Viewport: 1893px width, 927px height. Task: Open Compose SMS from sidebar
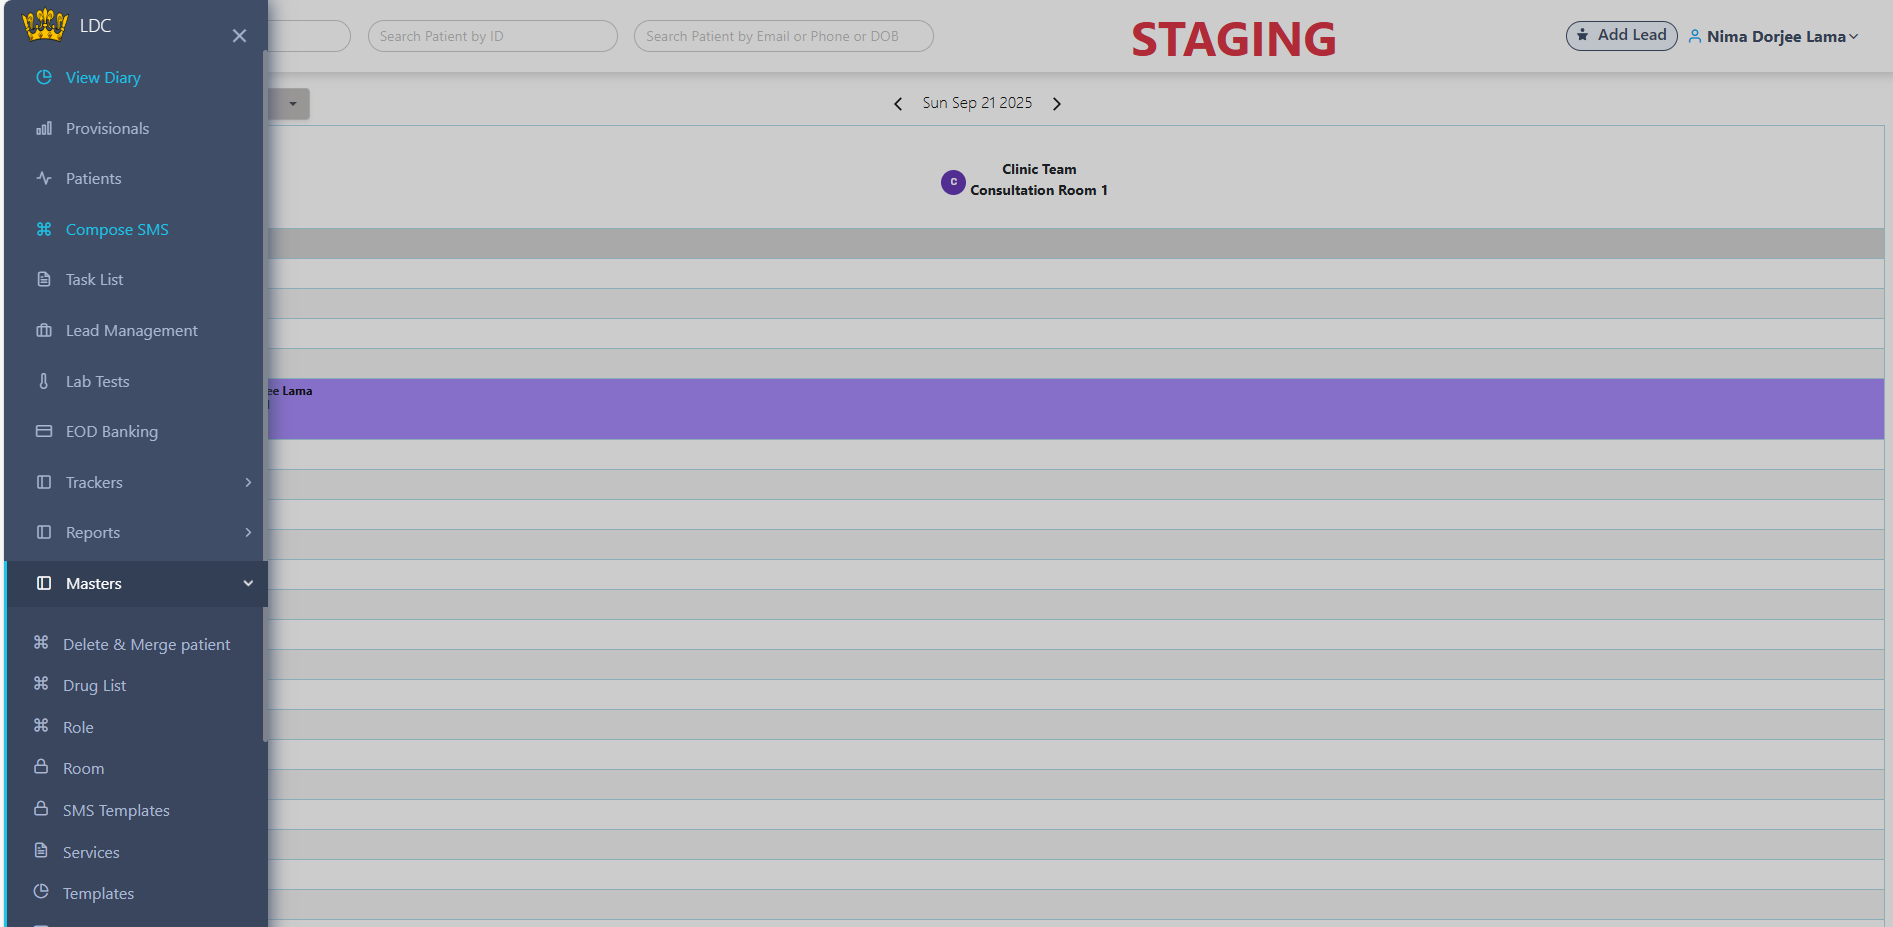[117, 229]
